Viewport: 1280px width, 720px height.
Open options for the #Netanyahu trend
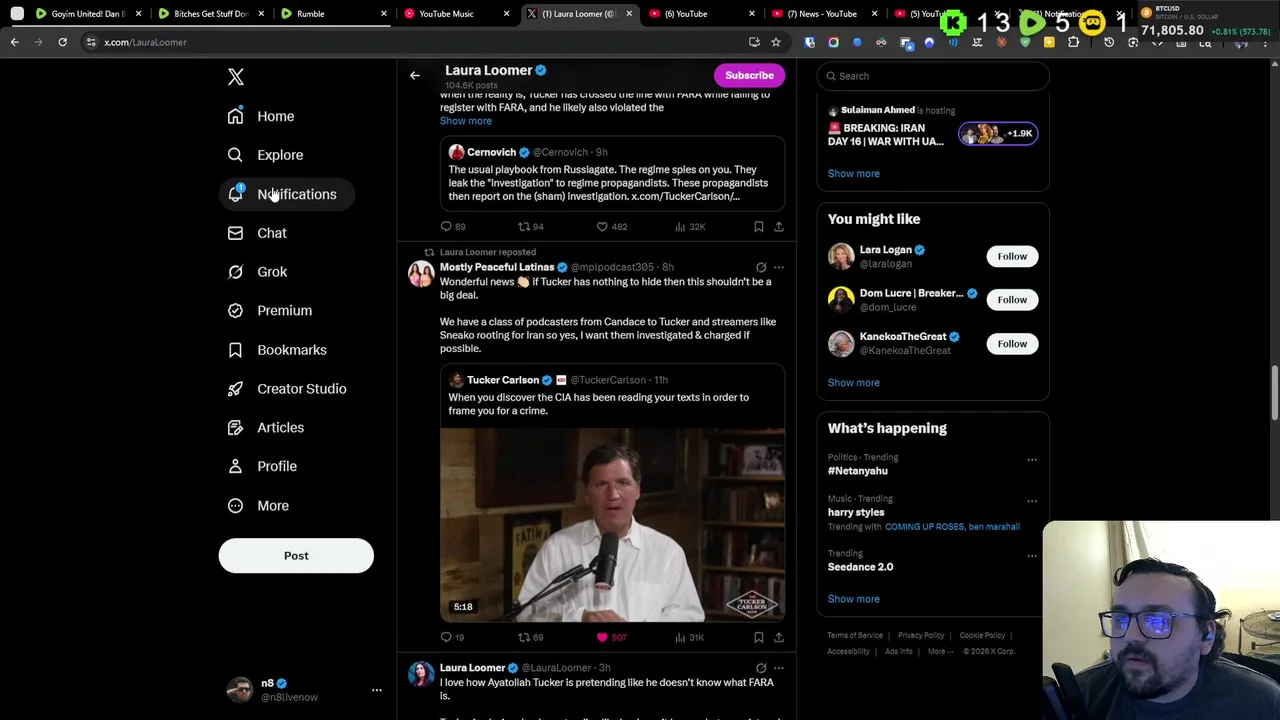click(x=1032, y=460)
